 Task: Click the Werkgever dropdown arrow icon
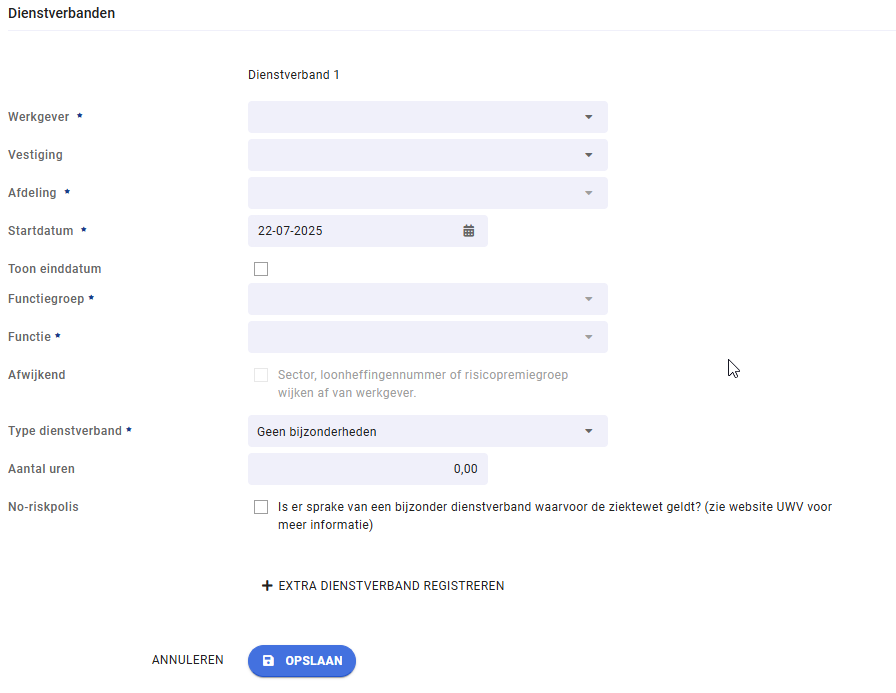click(x=589, y=117)
